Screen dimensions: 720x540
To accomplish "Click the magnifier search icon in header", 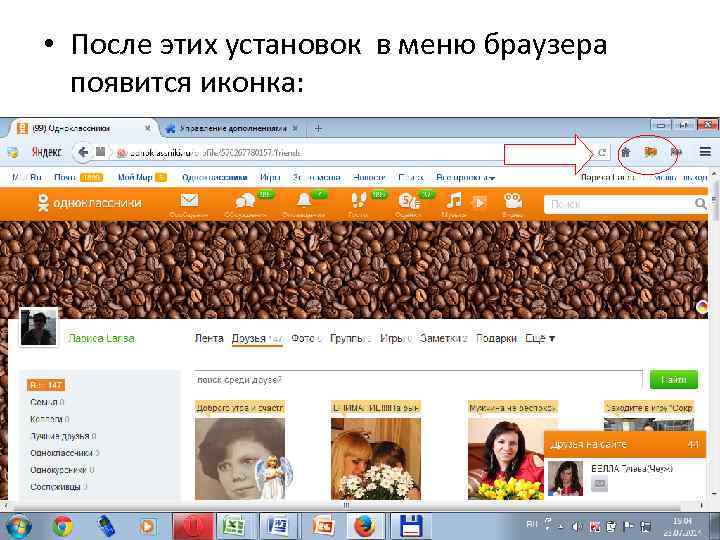I will 701,203.
